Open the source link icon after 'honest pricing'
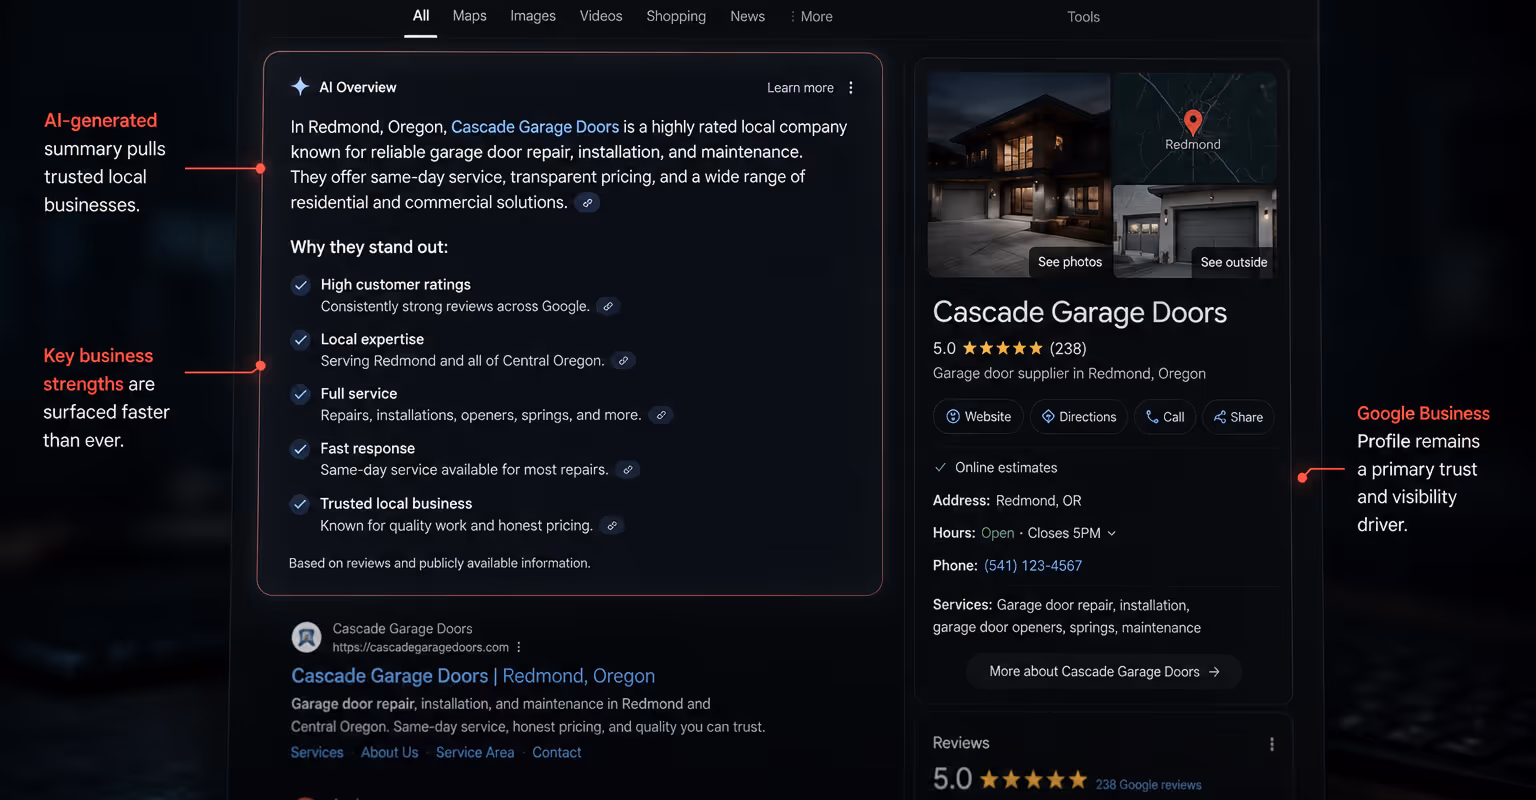 click(x=612, y=526)
